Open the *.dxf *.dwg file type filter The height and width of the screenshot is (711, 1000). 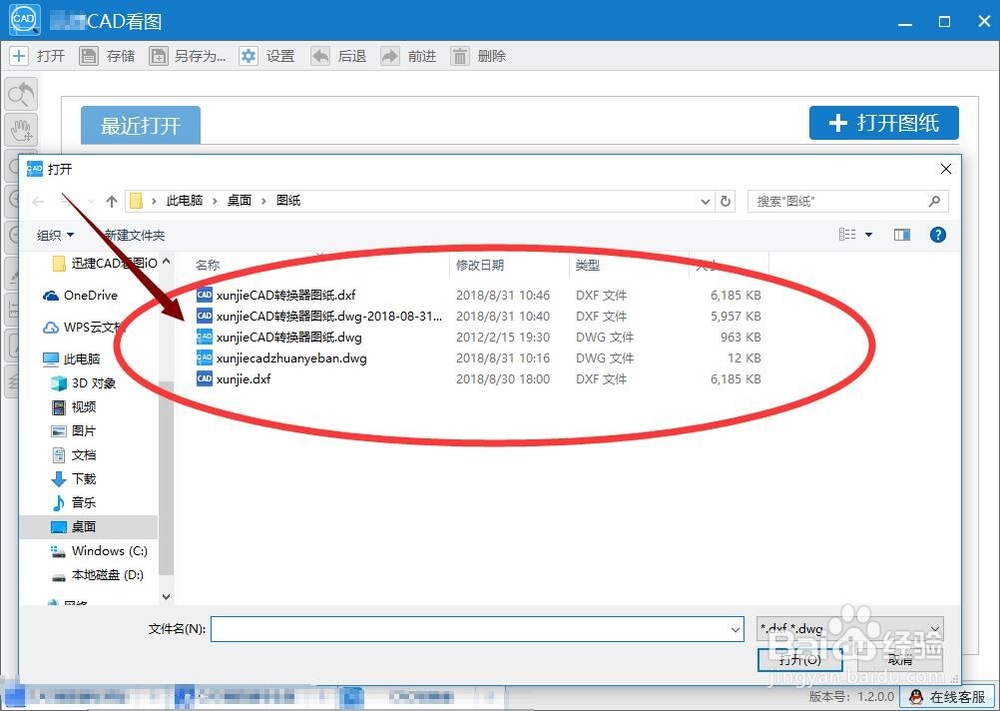coord(849,629)
